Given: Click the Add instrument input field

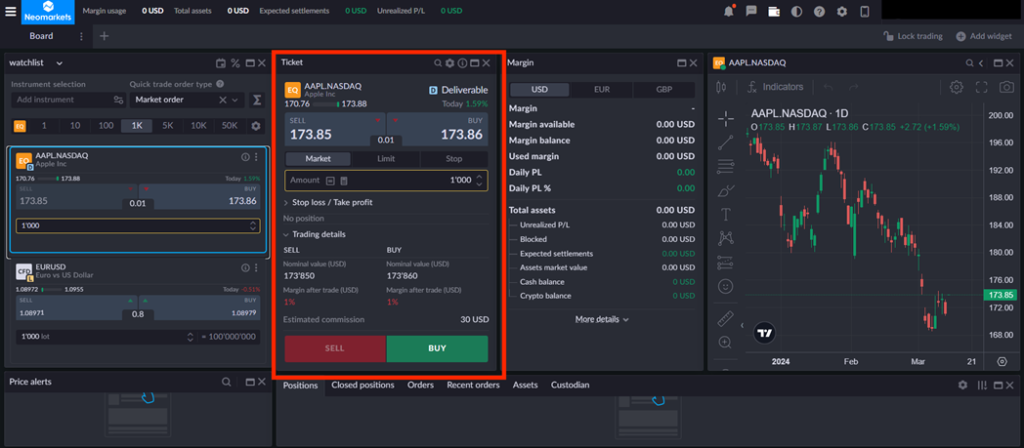Looking at the screenshot, I should pyautogui.click(x=60, y=100).
